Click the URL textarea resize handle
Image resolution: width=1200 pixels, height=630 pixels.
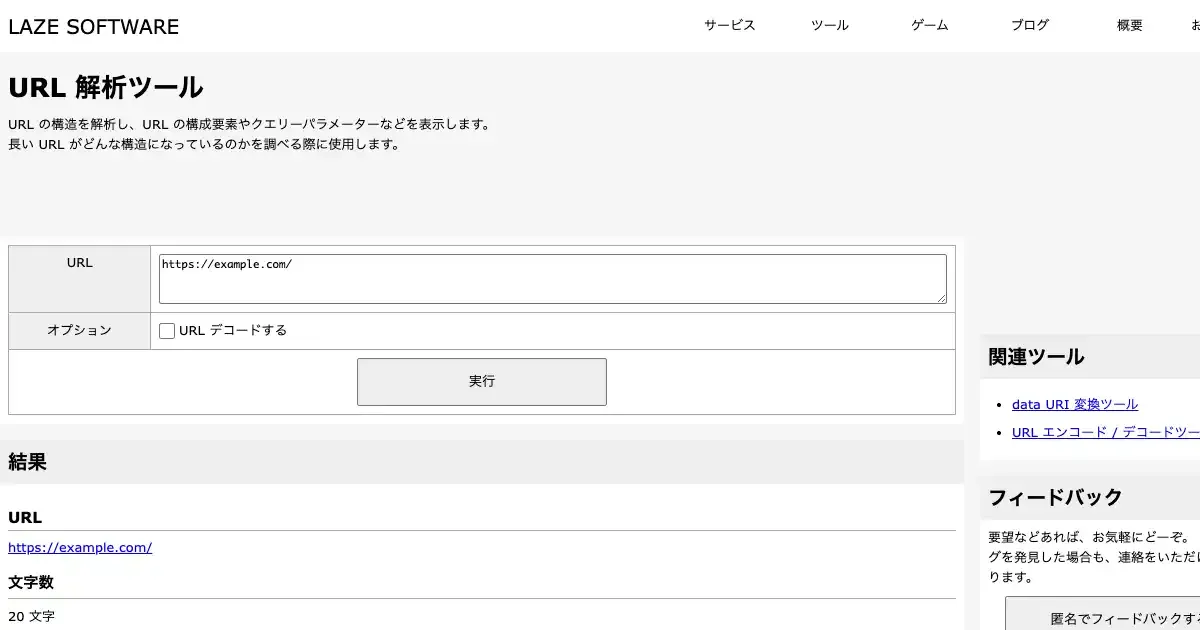tap(941, 298)
